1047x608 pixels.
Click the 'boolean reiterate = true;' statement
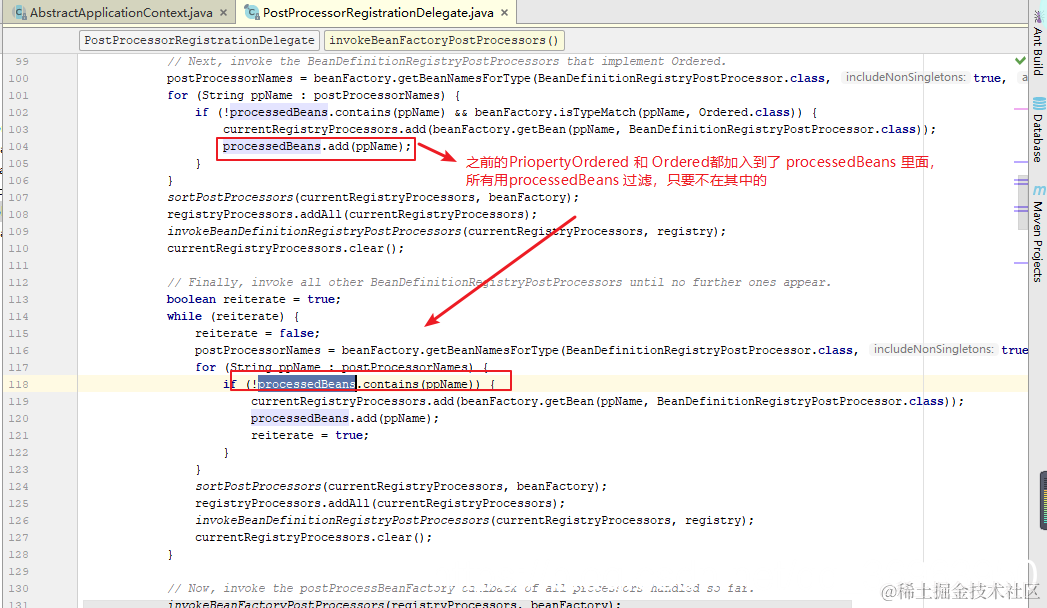pos(254,299)
